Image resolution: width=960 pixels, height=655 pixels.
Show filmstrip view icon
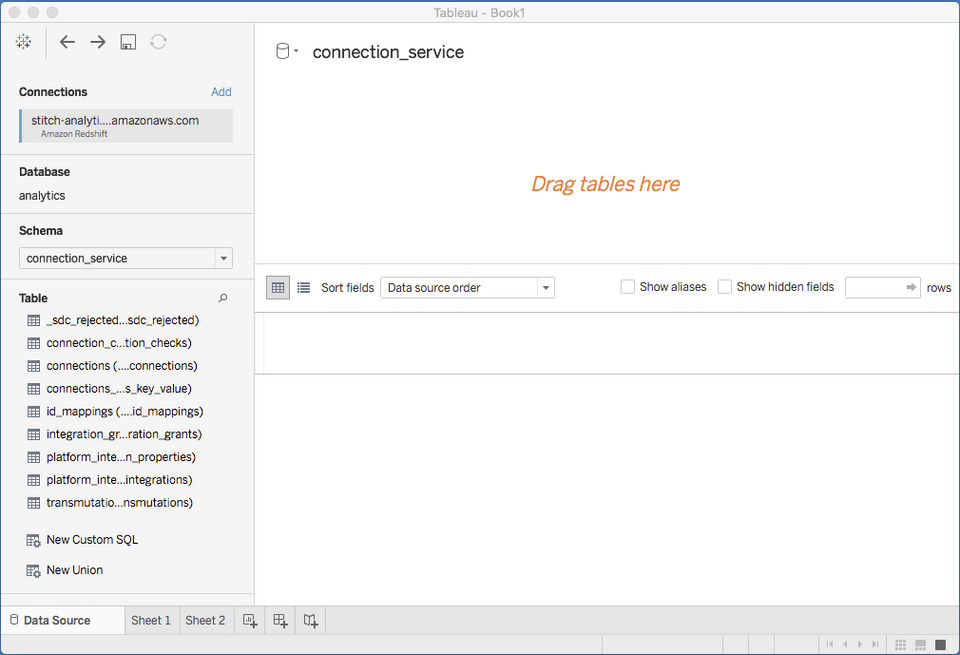click(920, 645)
